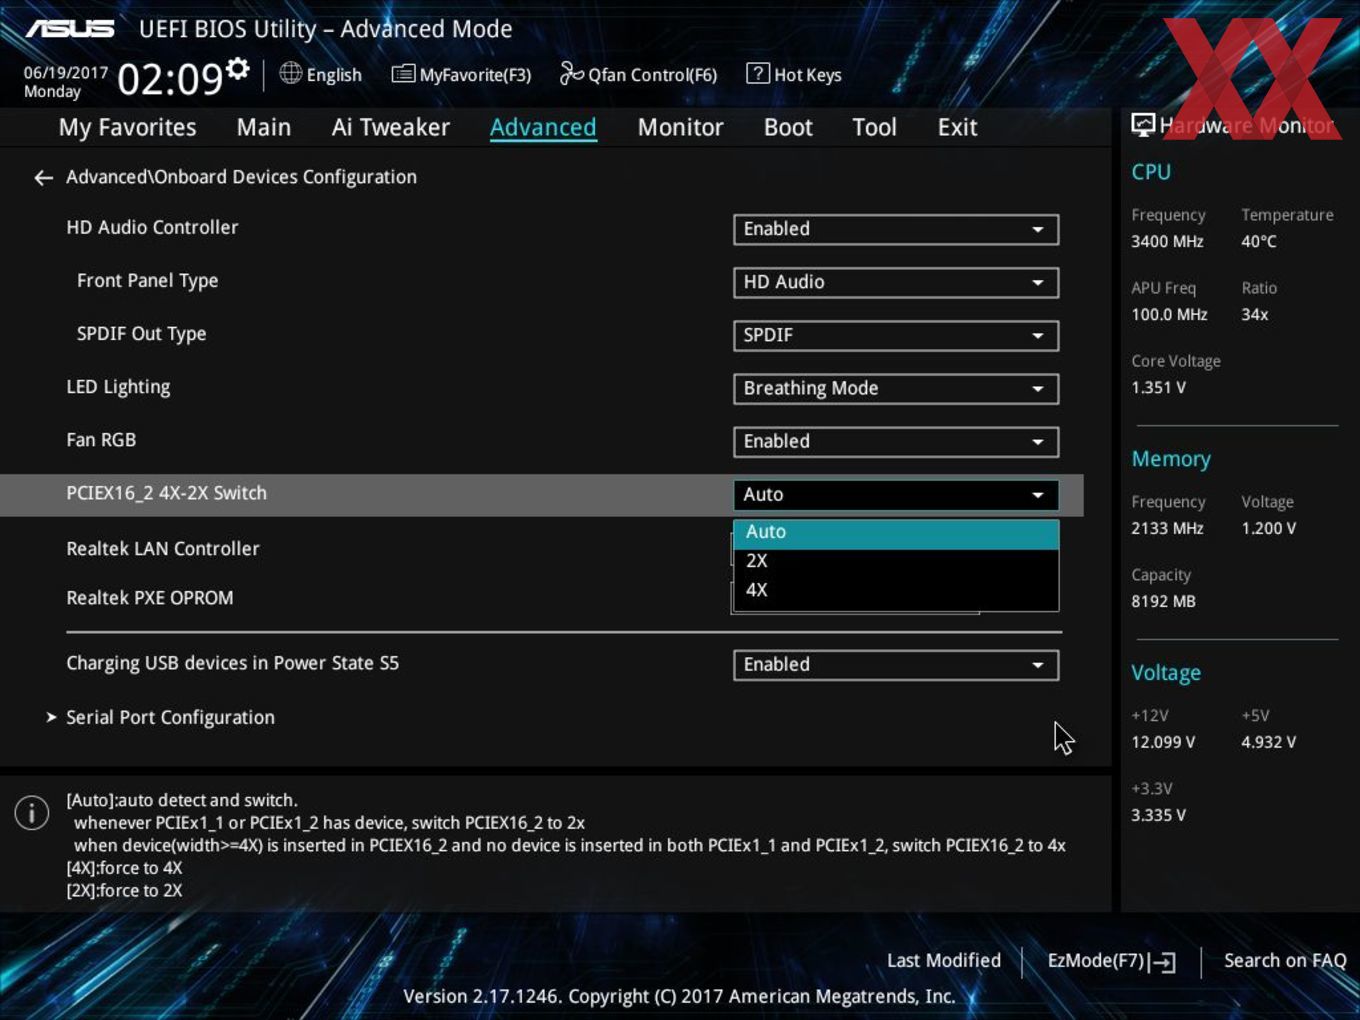Click Last Modified at the bottom
The width and height of the screenshot is (1360, 1020).
(944, 961)
